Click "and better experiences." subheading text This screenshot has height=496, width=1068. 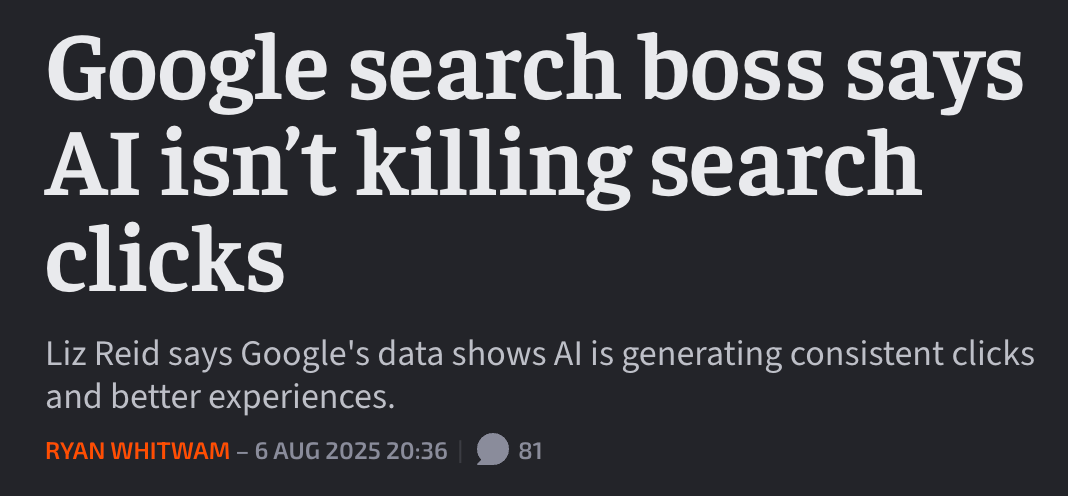pyautogui.click(x=216, y=397)
